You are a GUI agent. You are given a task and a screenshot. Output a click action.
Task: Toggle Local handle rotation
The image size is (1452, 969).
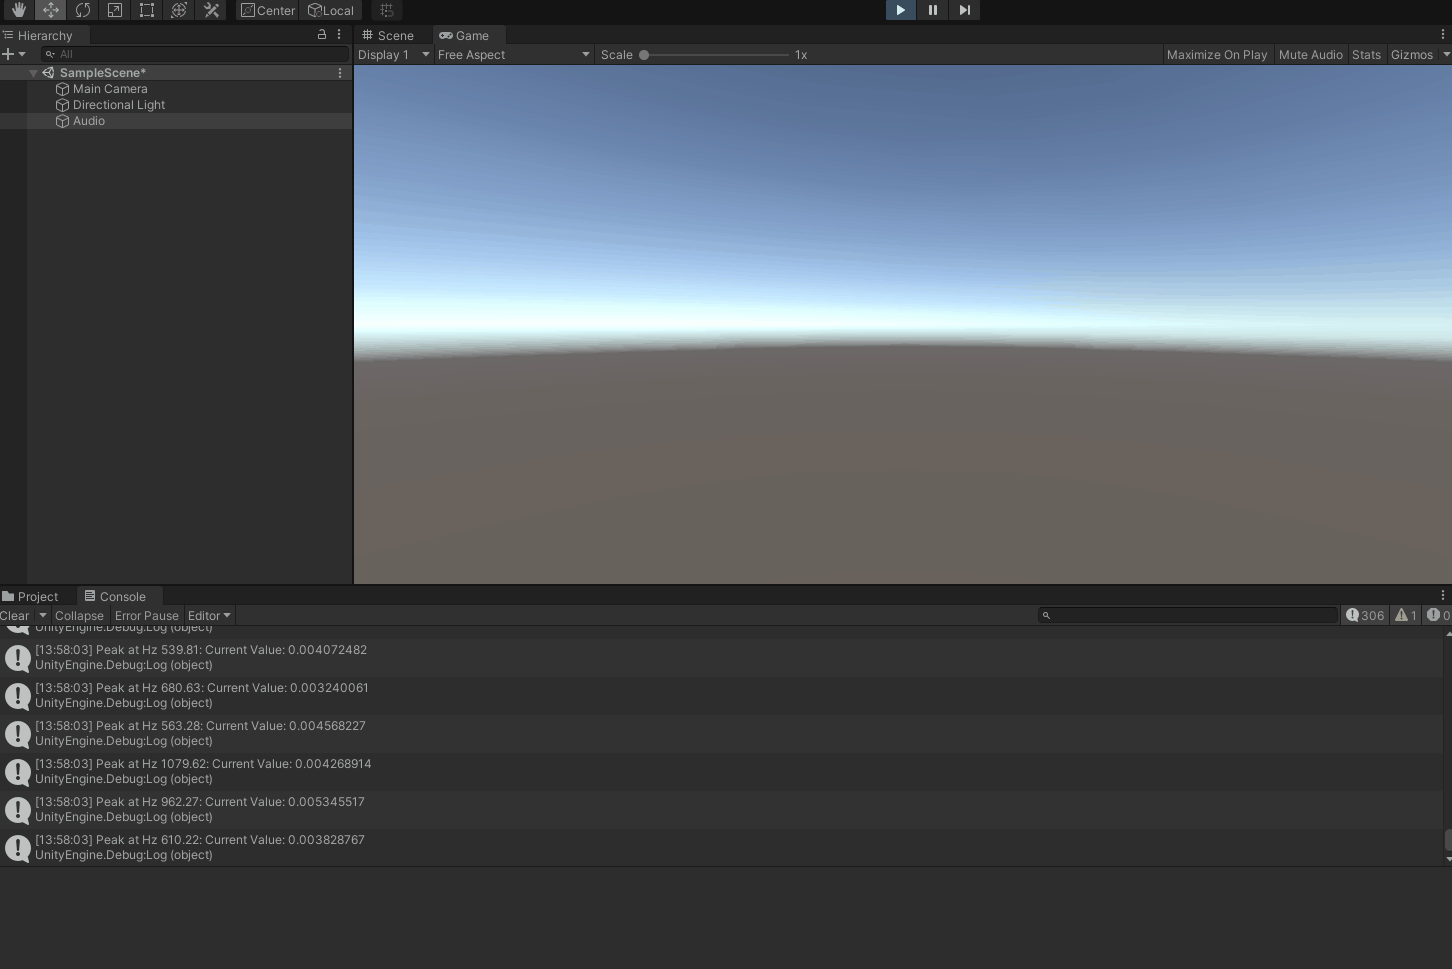331,10
